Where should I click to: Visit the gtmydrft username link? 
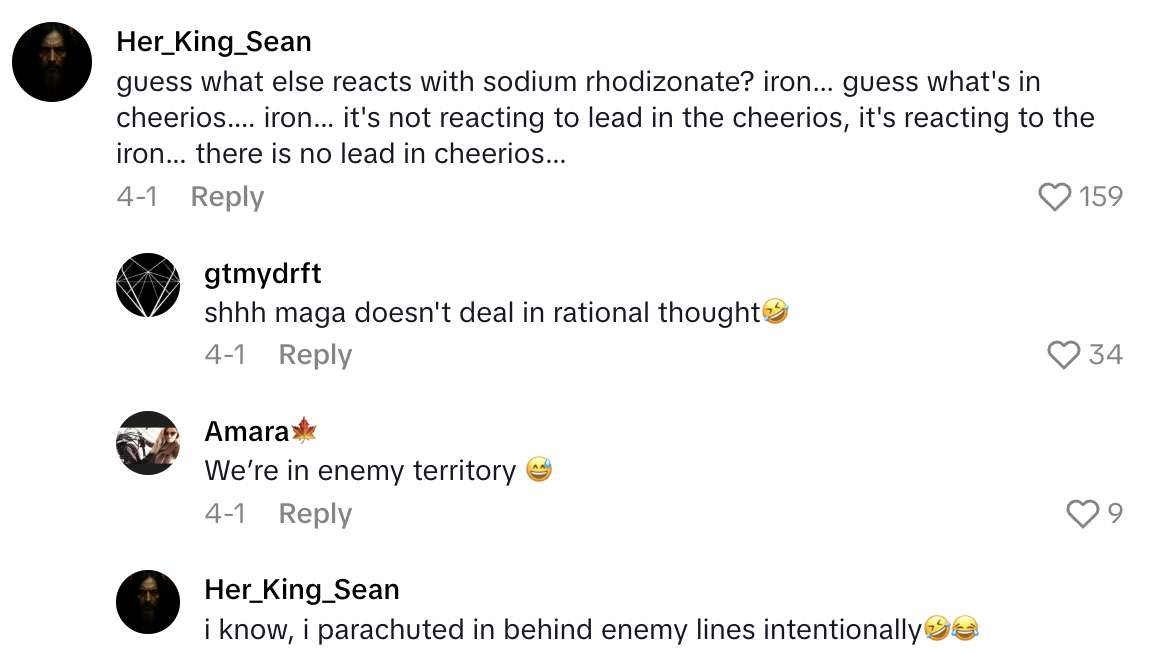click(263, 274)
